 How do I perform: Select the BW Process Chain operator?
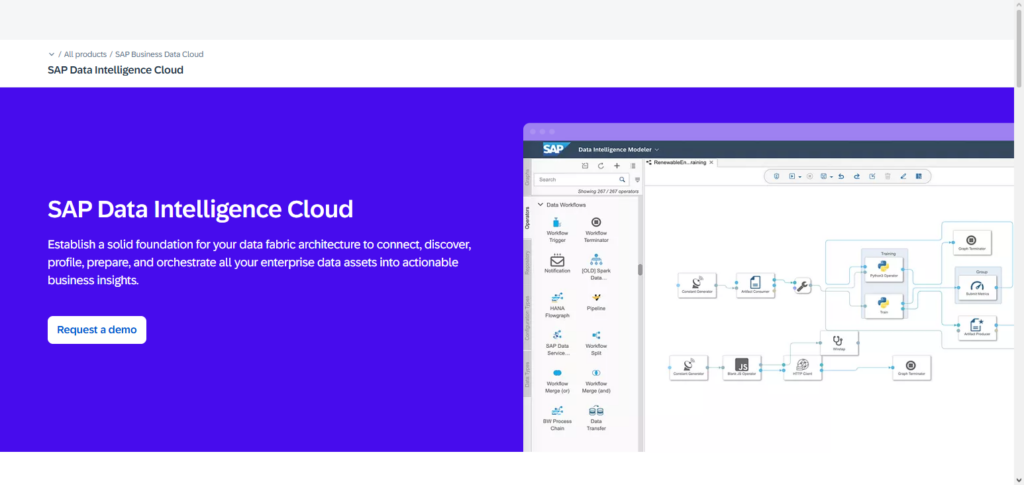point(557,418)
